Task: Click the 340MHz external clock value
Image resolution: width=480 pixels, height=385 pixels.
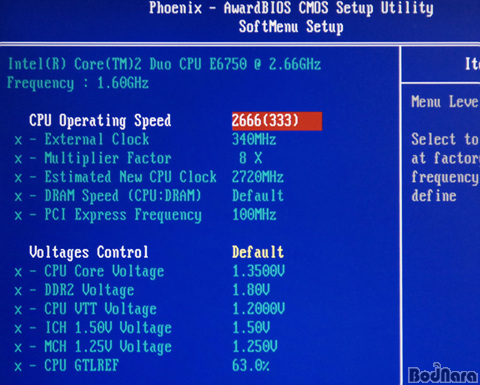Action: click(x=254, y=139)
